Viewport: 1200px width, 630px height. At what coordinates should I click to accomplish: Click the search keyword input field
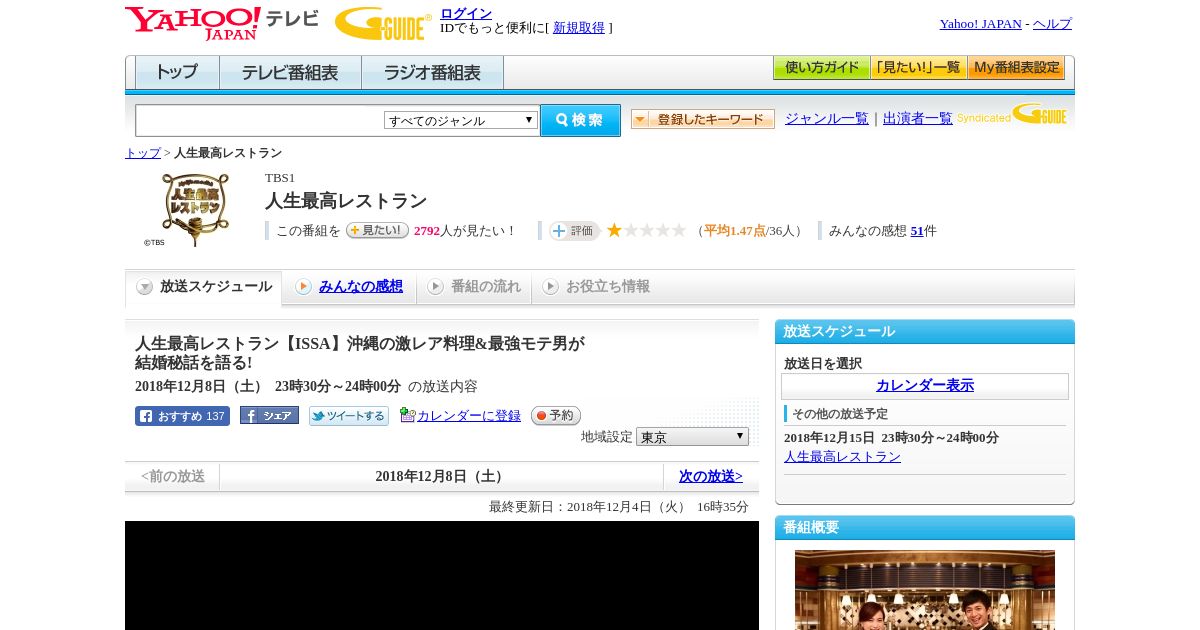tap(260, 120)
